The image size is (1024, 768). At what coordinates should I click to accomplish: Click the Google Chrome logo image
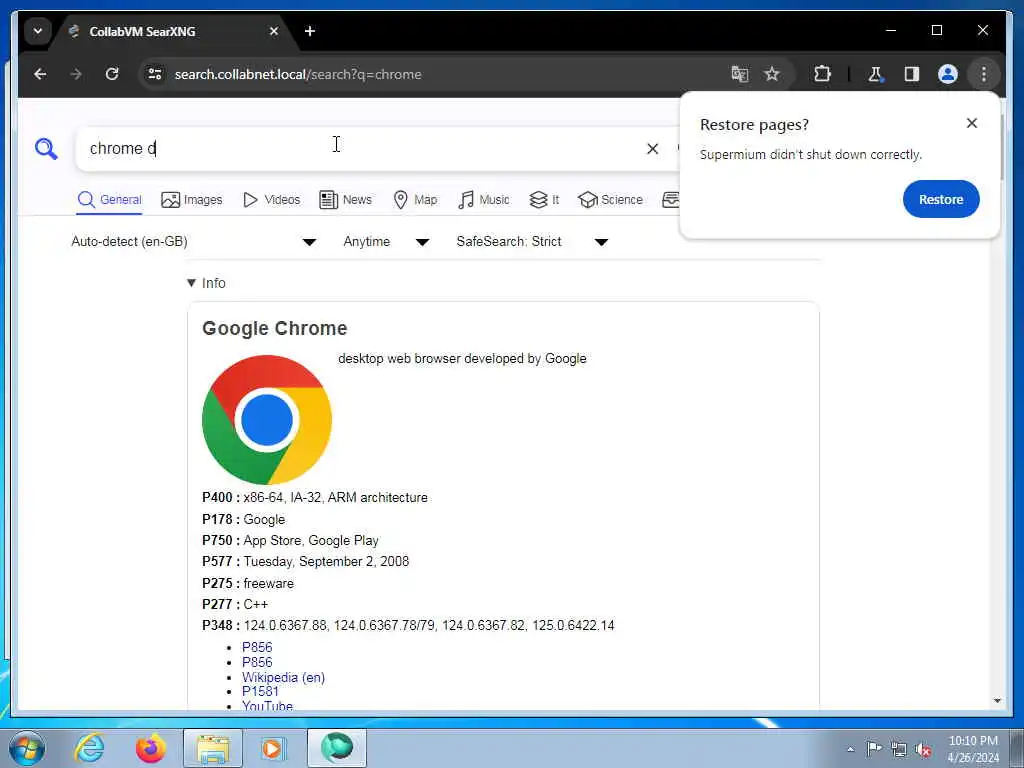click(x=267, y=419)
